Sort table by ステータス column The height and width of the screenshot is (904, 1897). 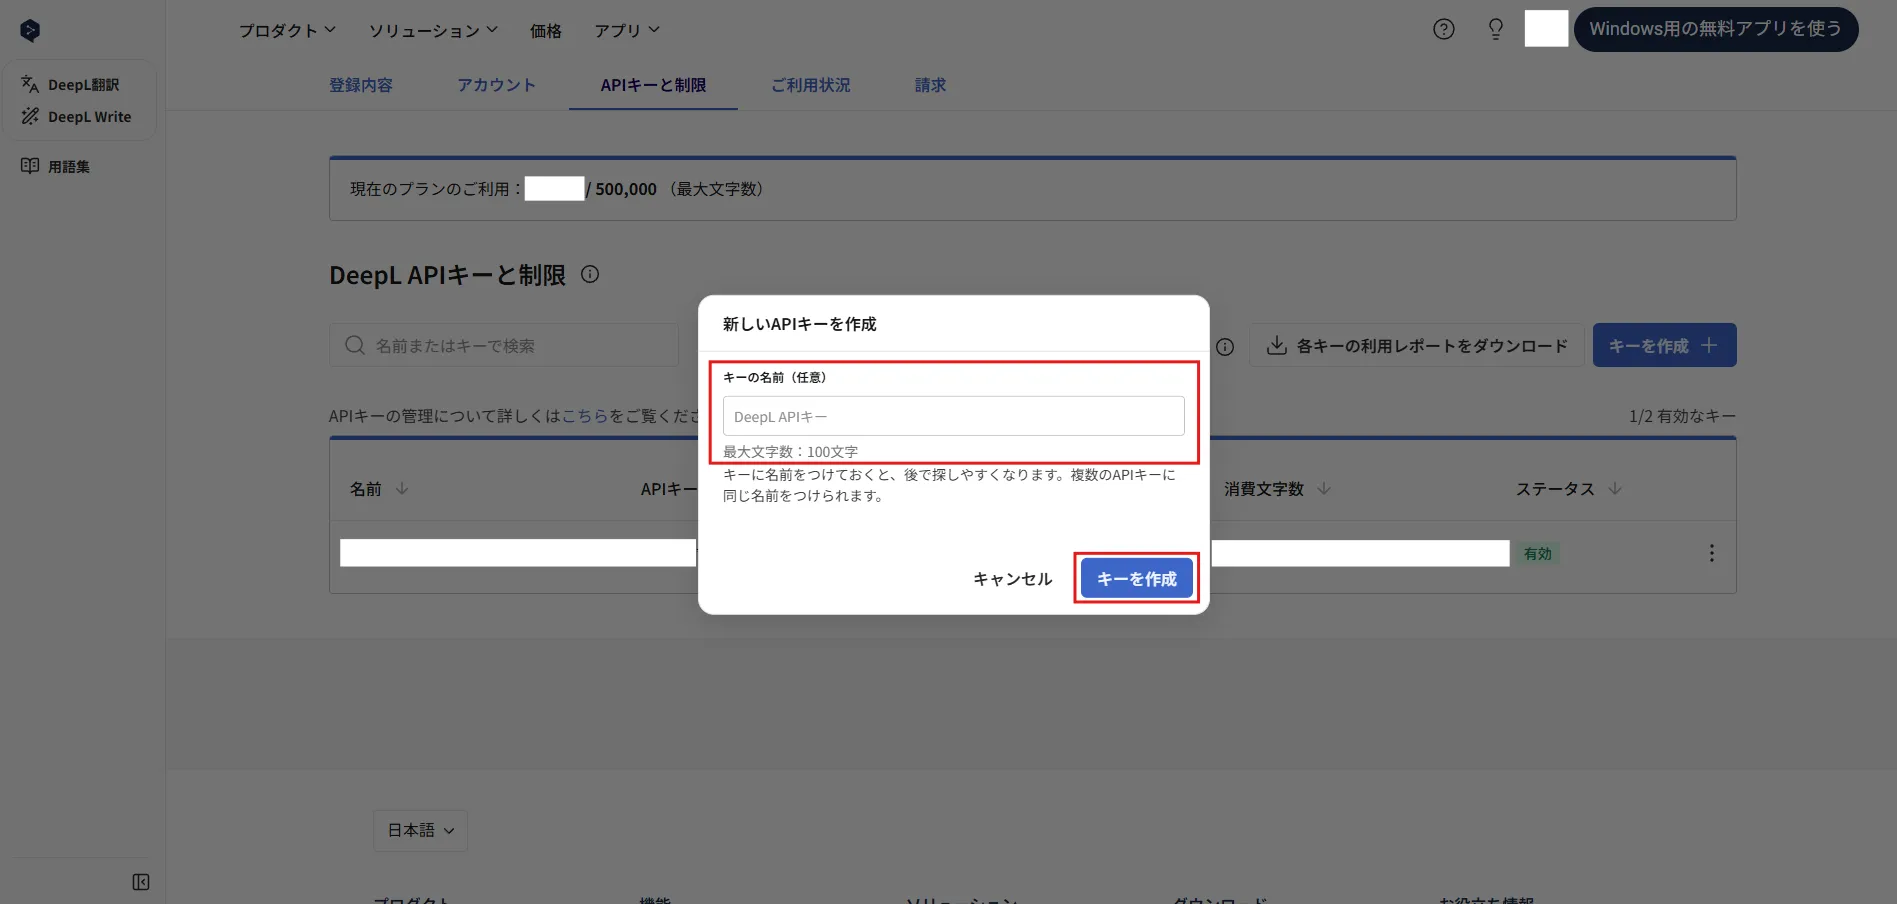1569,489
